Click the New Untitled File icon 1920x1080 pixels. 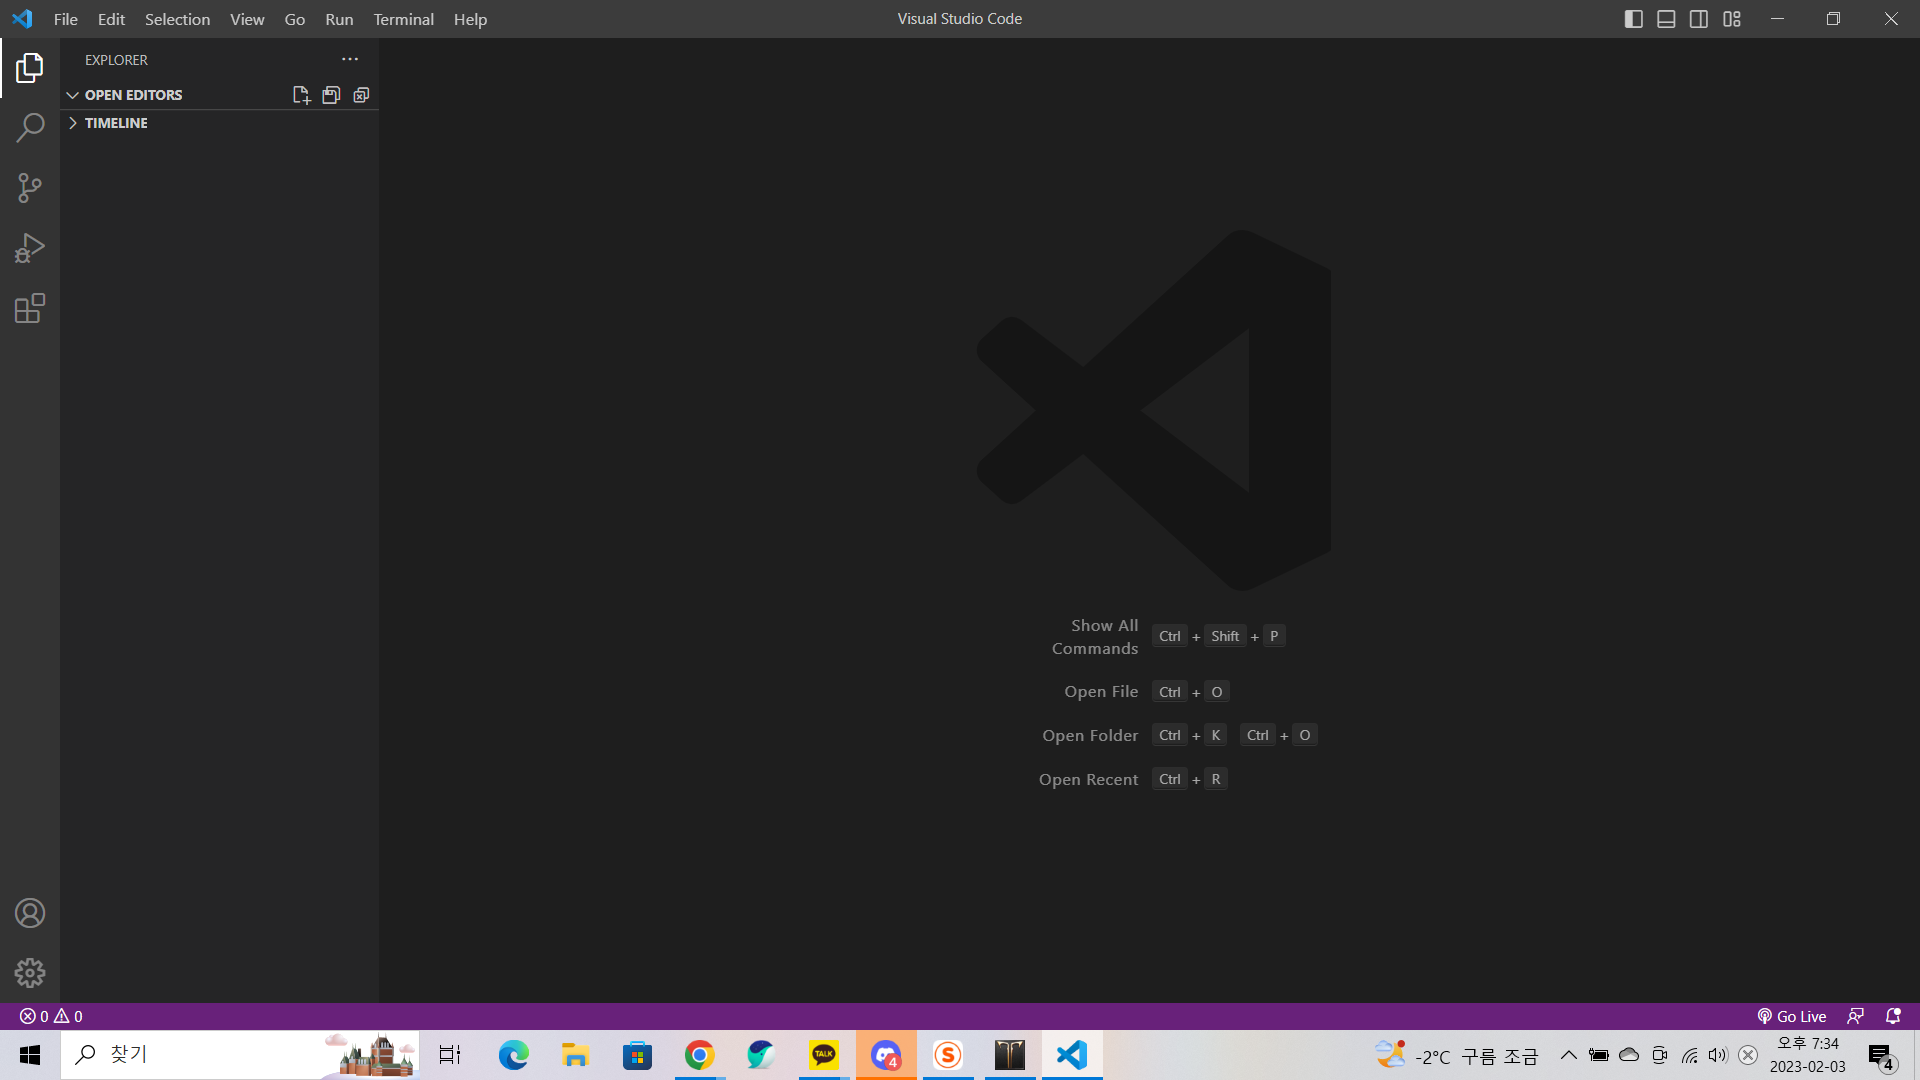tap(301, 95)
